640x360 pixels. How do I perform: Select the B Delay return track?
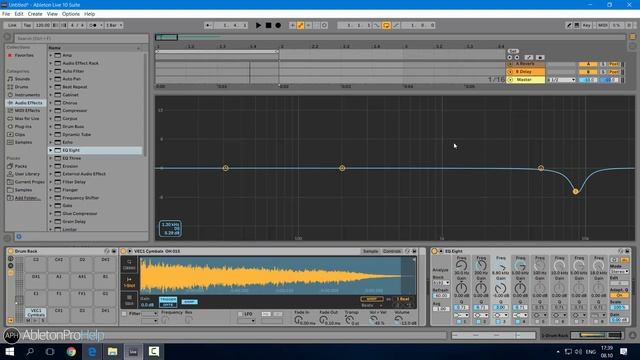pyautogui.click(x=526, y=72)
